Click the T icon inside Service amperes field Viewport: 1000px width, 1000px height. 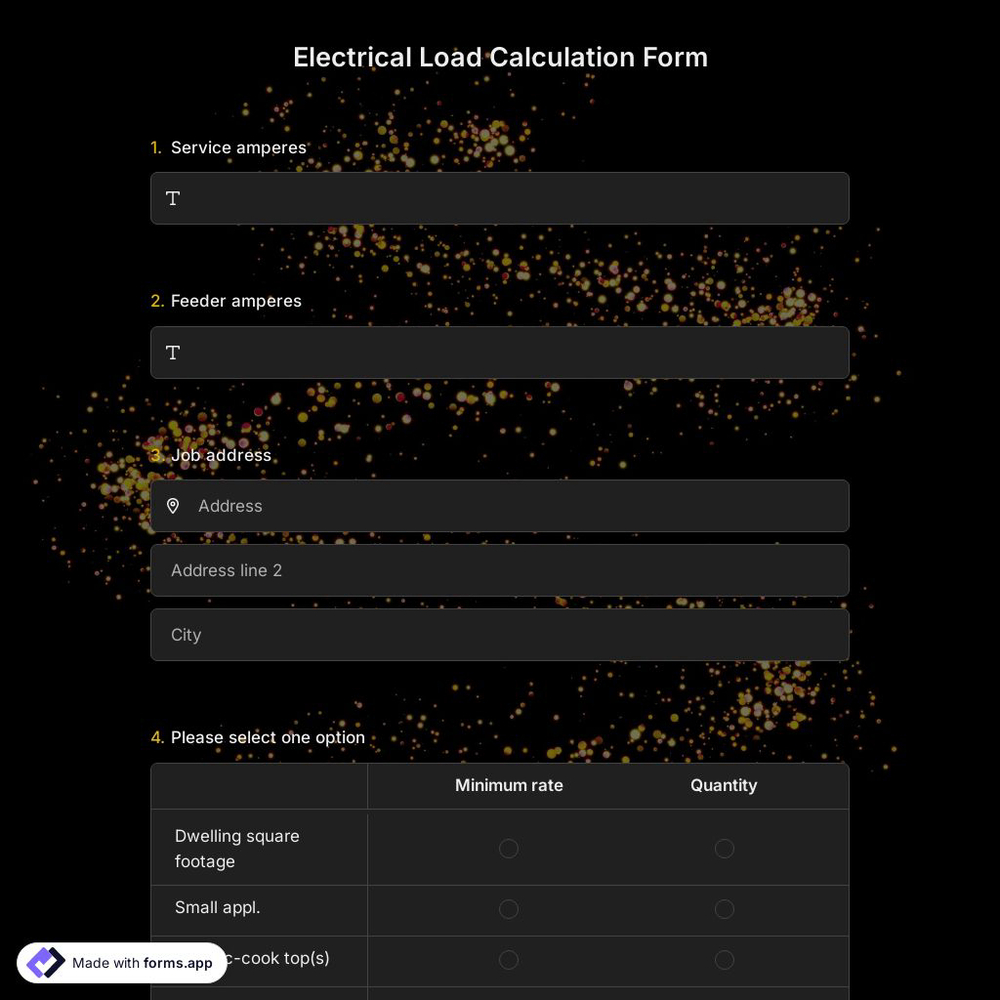click(172, 198)
